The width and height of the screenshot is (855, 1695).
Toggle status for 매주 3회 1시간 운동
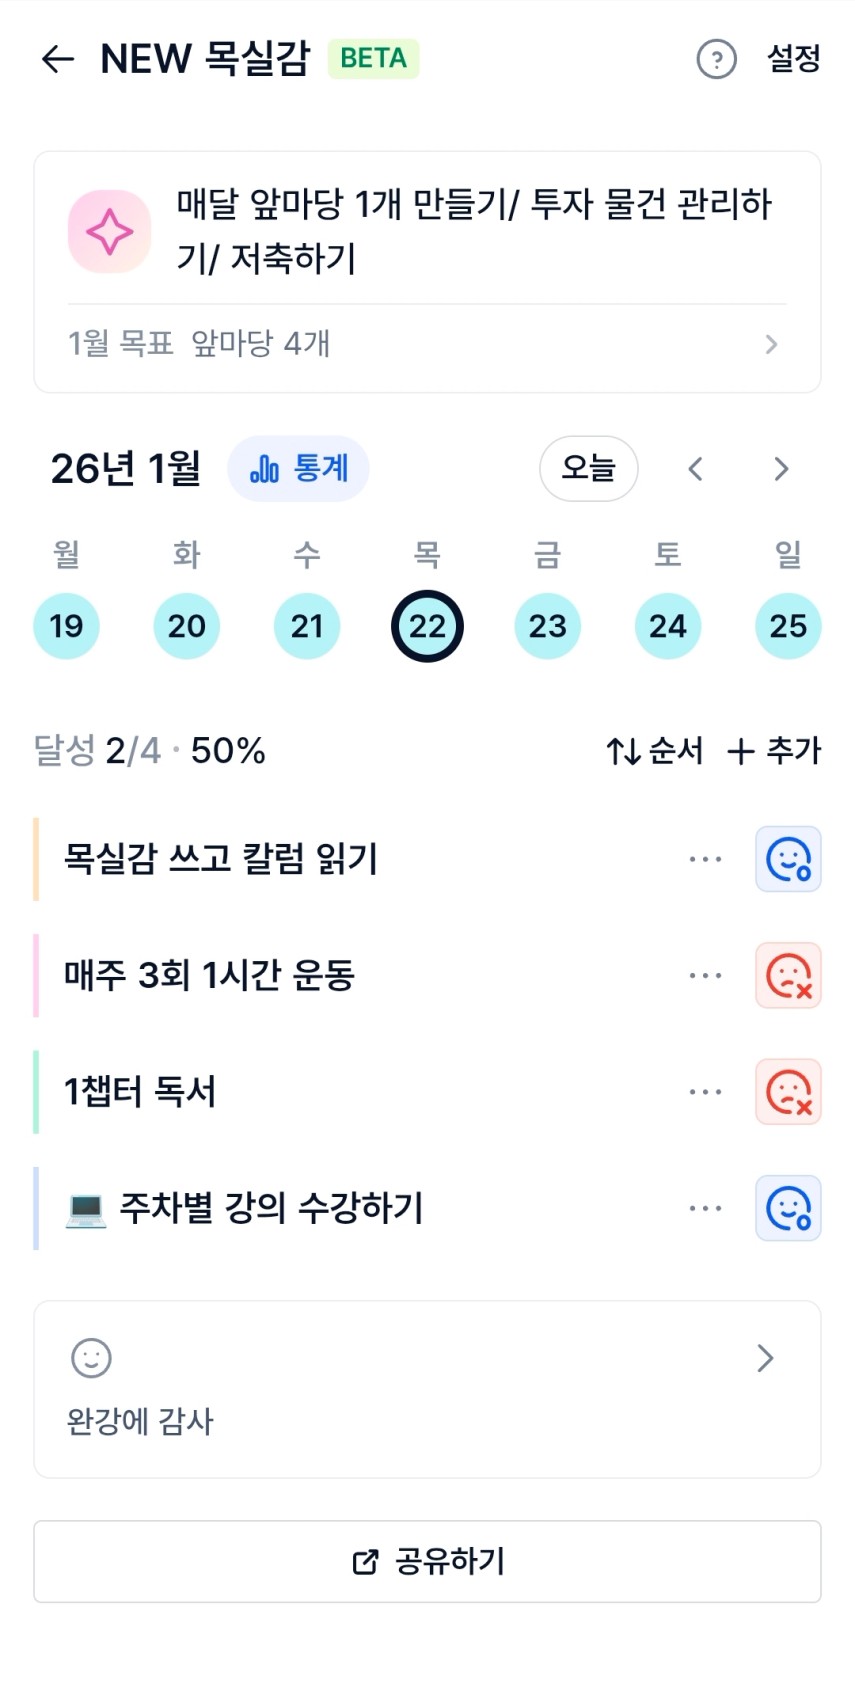pyautogui.click(x=788, y=975)
